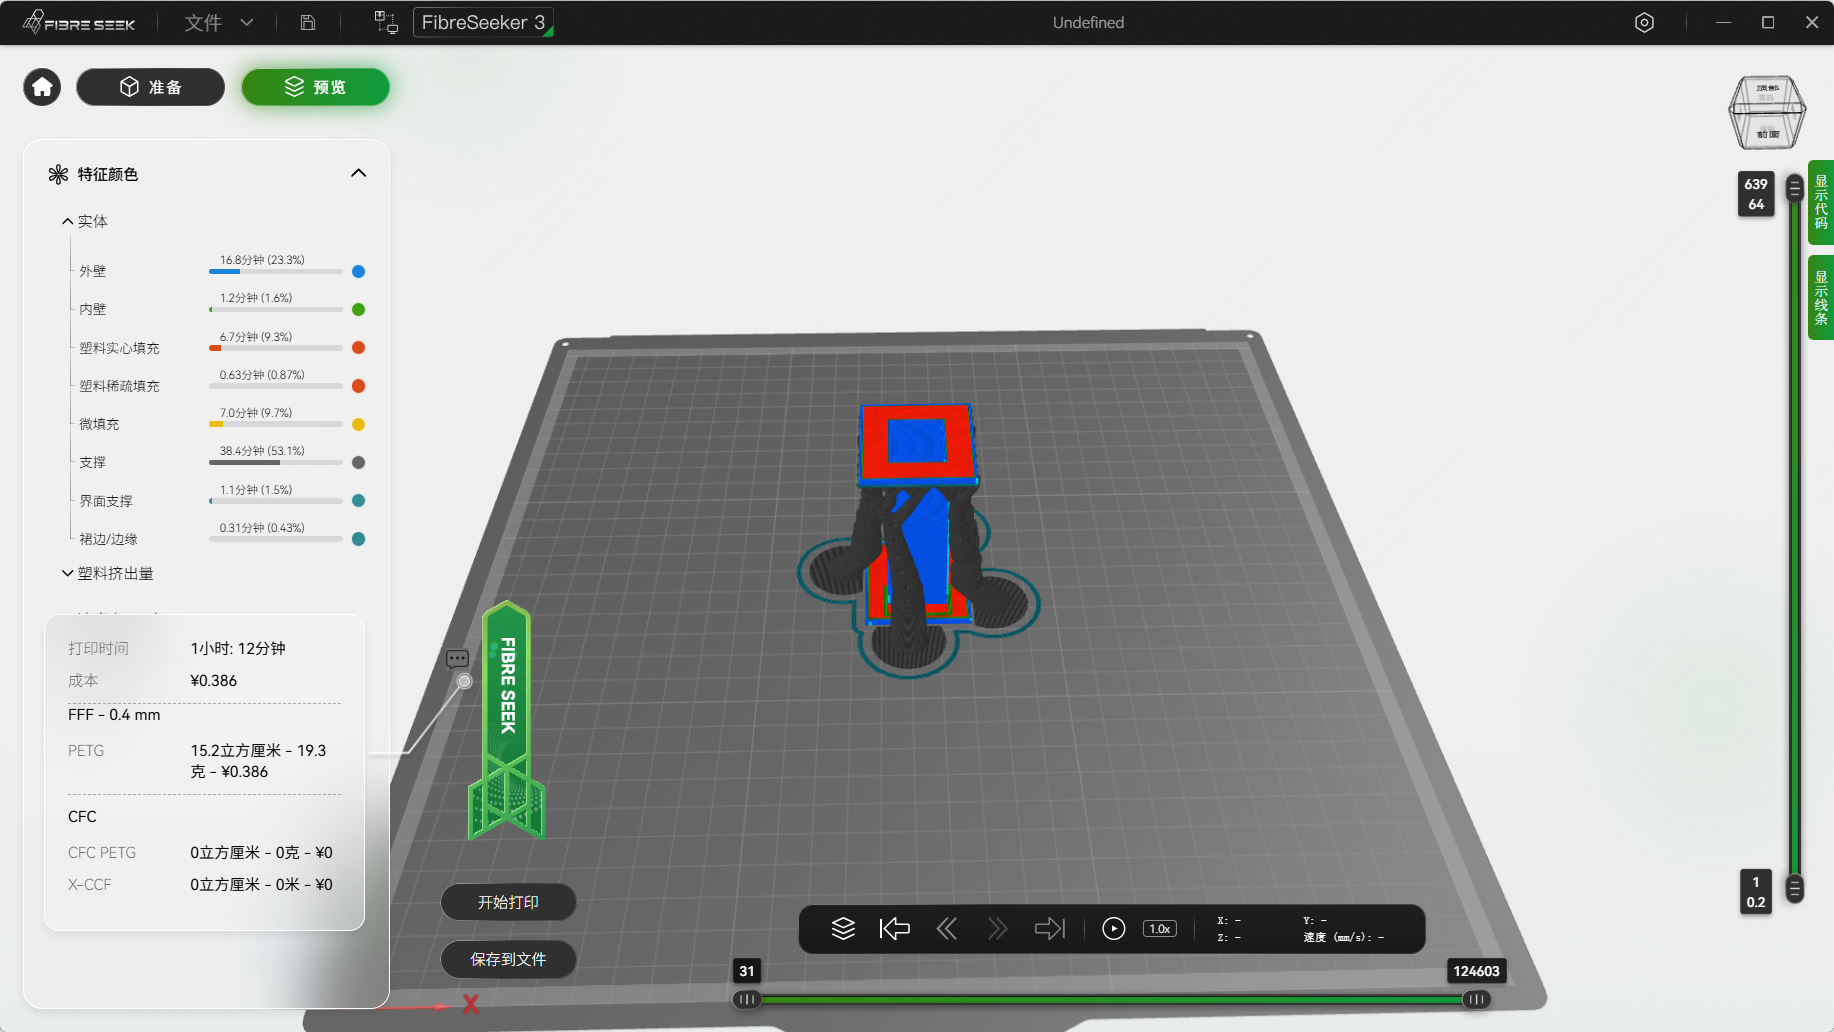Image resolution: width=1834 pixels, height=1032 pixels.
Task: Go to the home screen icon
Action: pyautogui.click(x=42, y=87)
